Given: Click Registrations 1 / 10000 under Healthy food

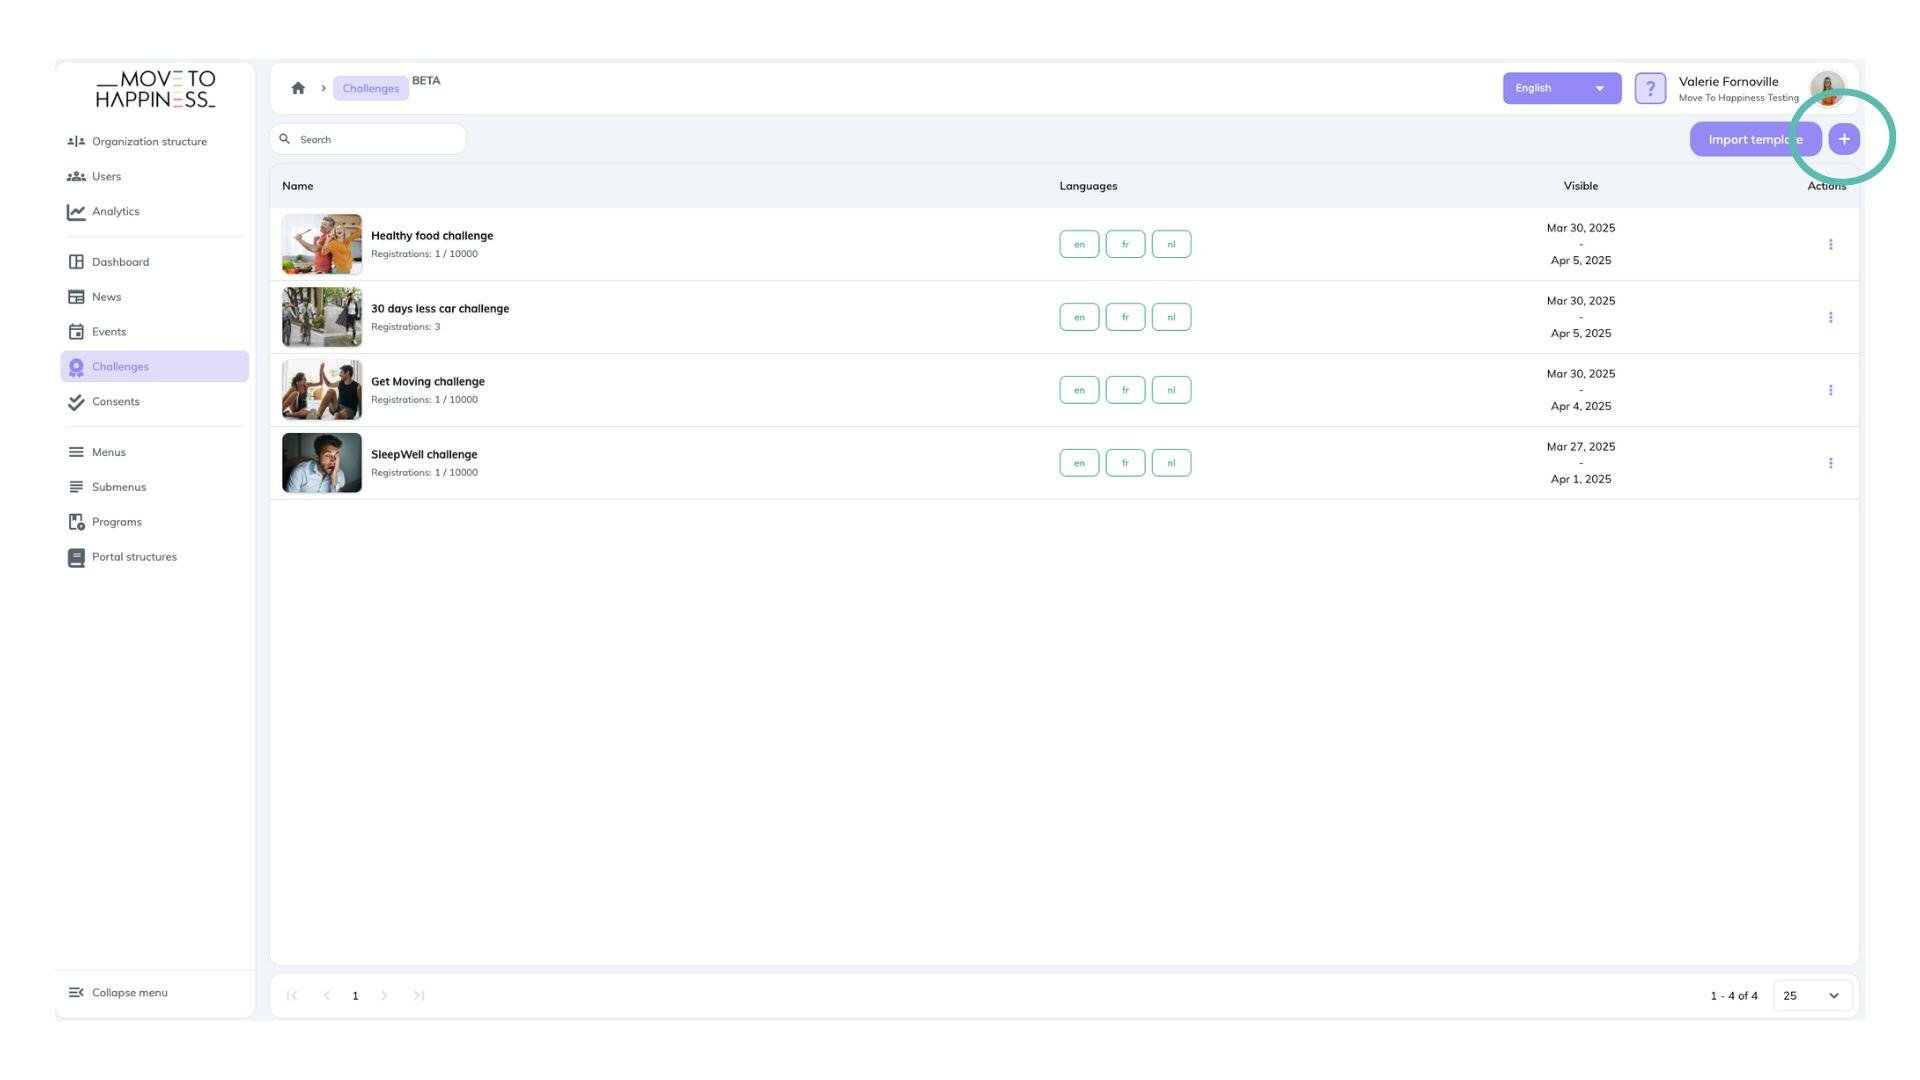Looking at the screenshot, I should 424,254.
